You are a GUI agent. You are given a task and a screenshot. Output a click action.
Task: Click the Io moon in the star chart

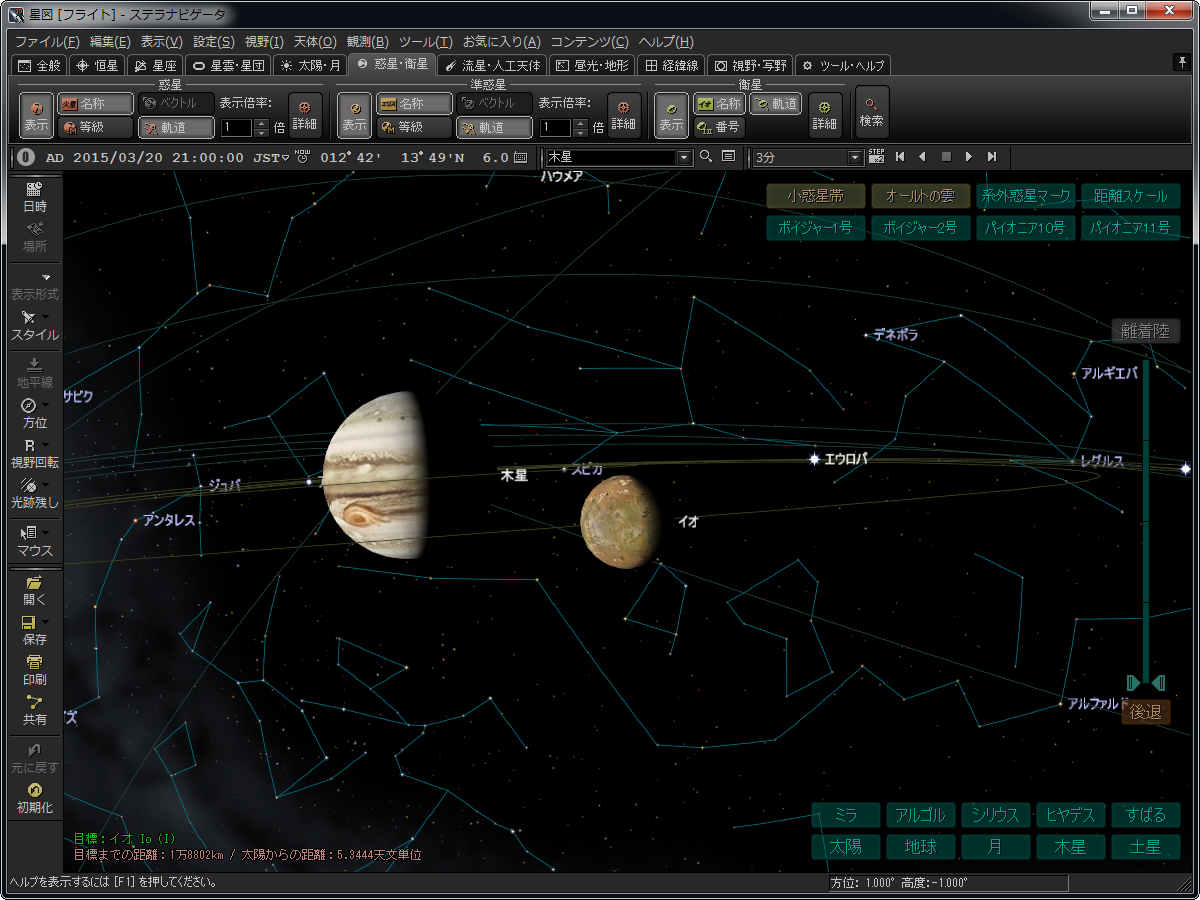tap(620, 523)
